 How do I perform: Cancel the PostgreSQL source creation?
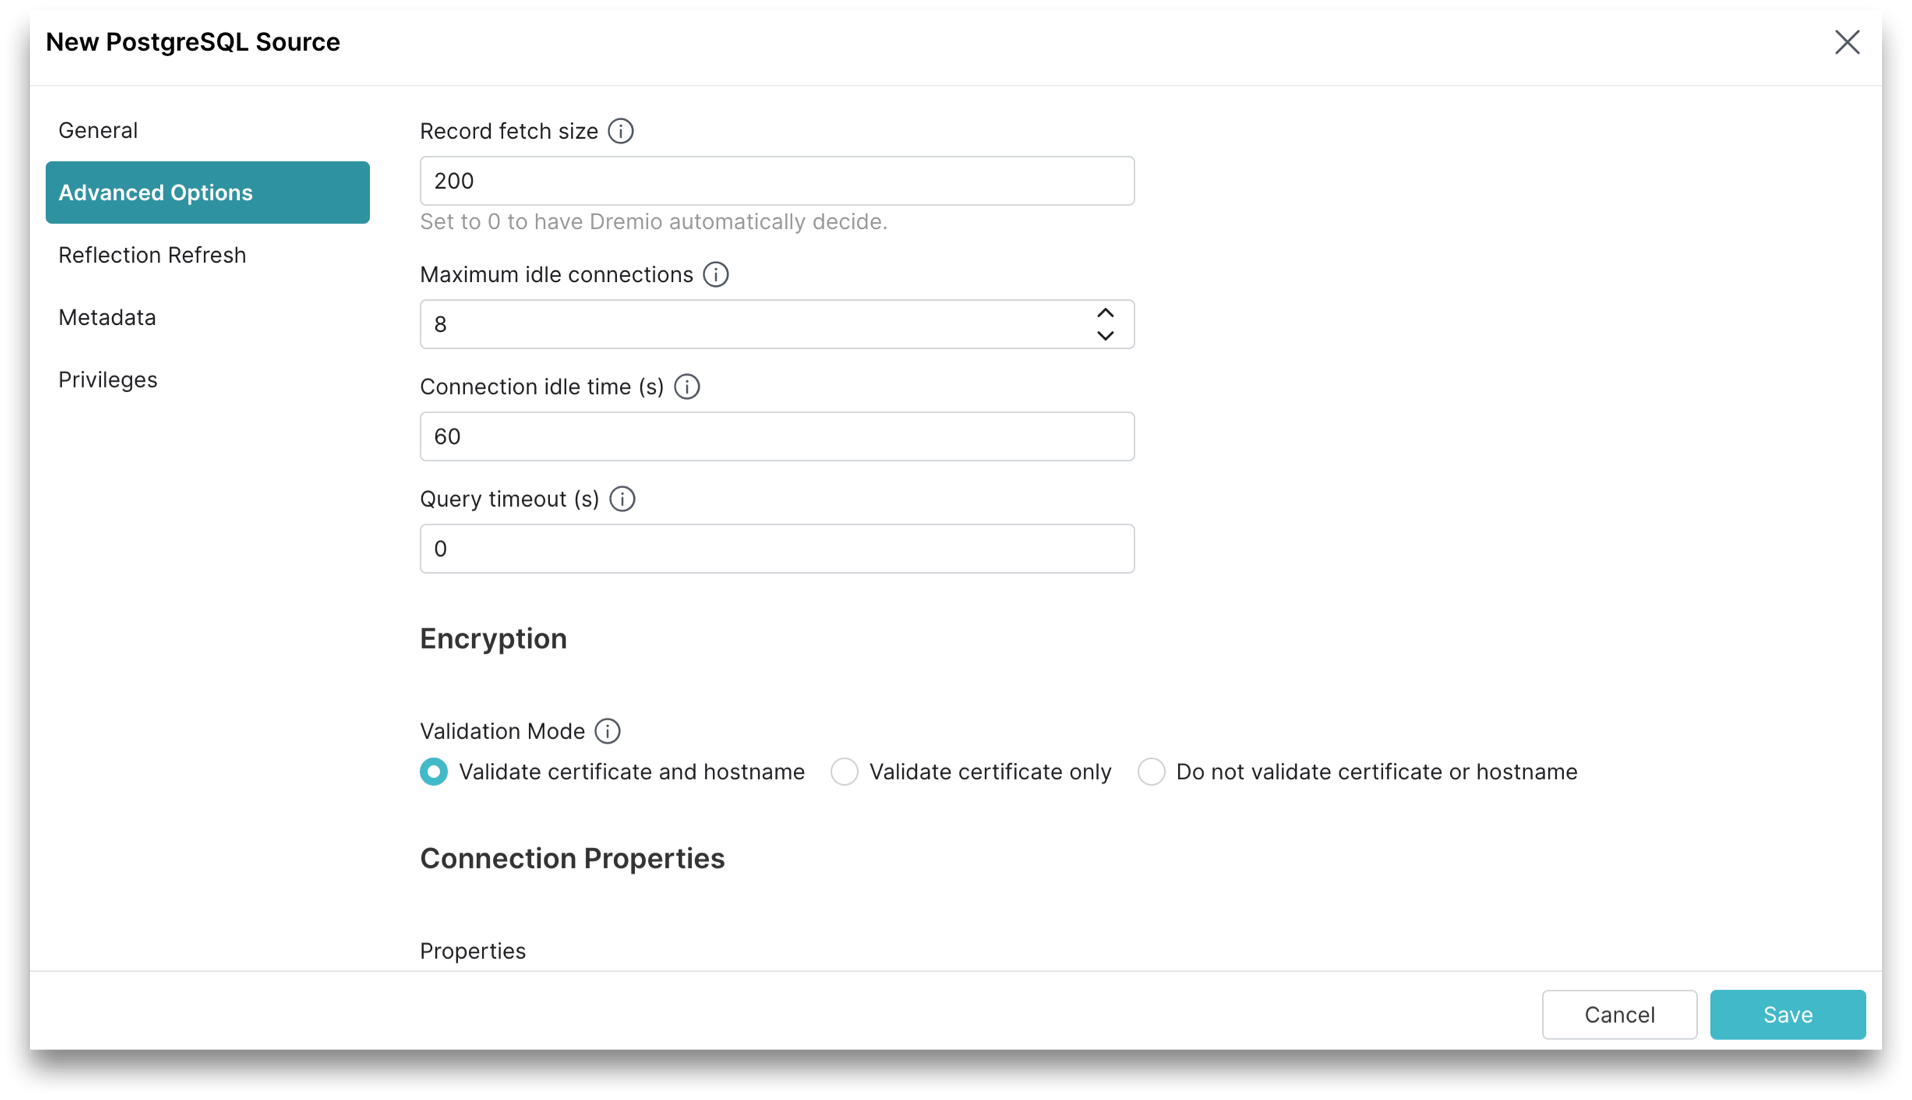click(x=1619, y=1014)
